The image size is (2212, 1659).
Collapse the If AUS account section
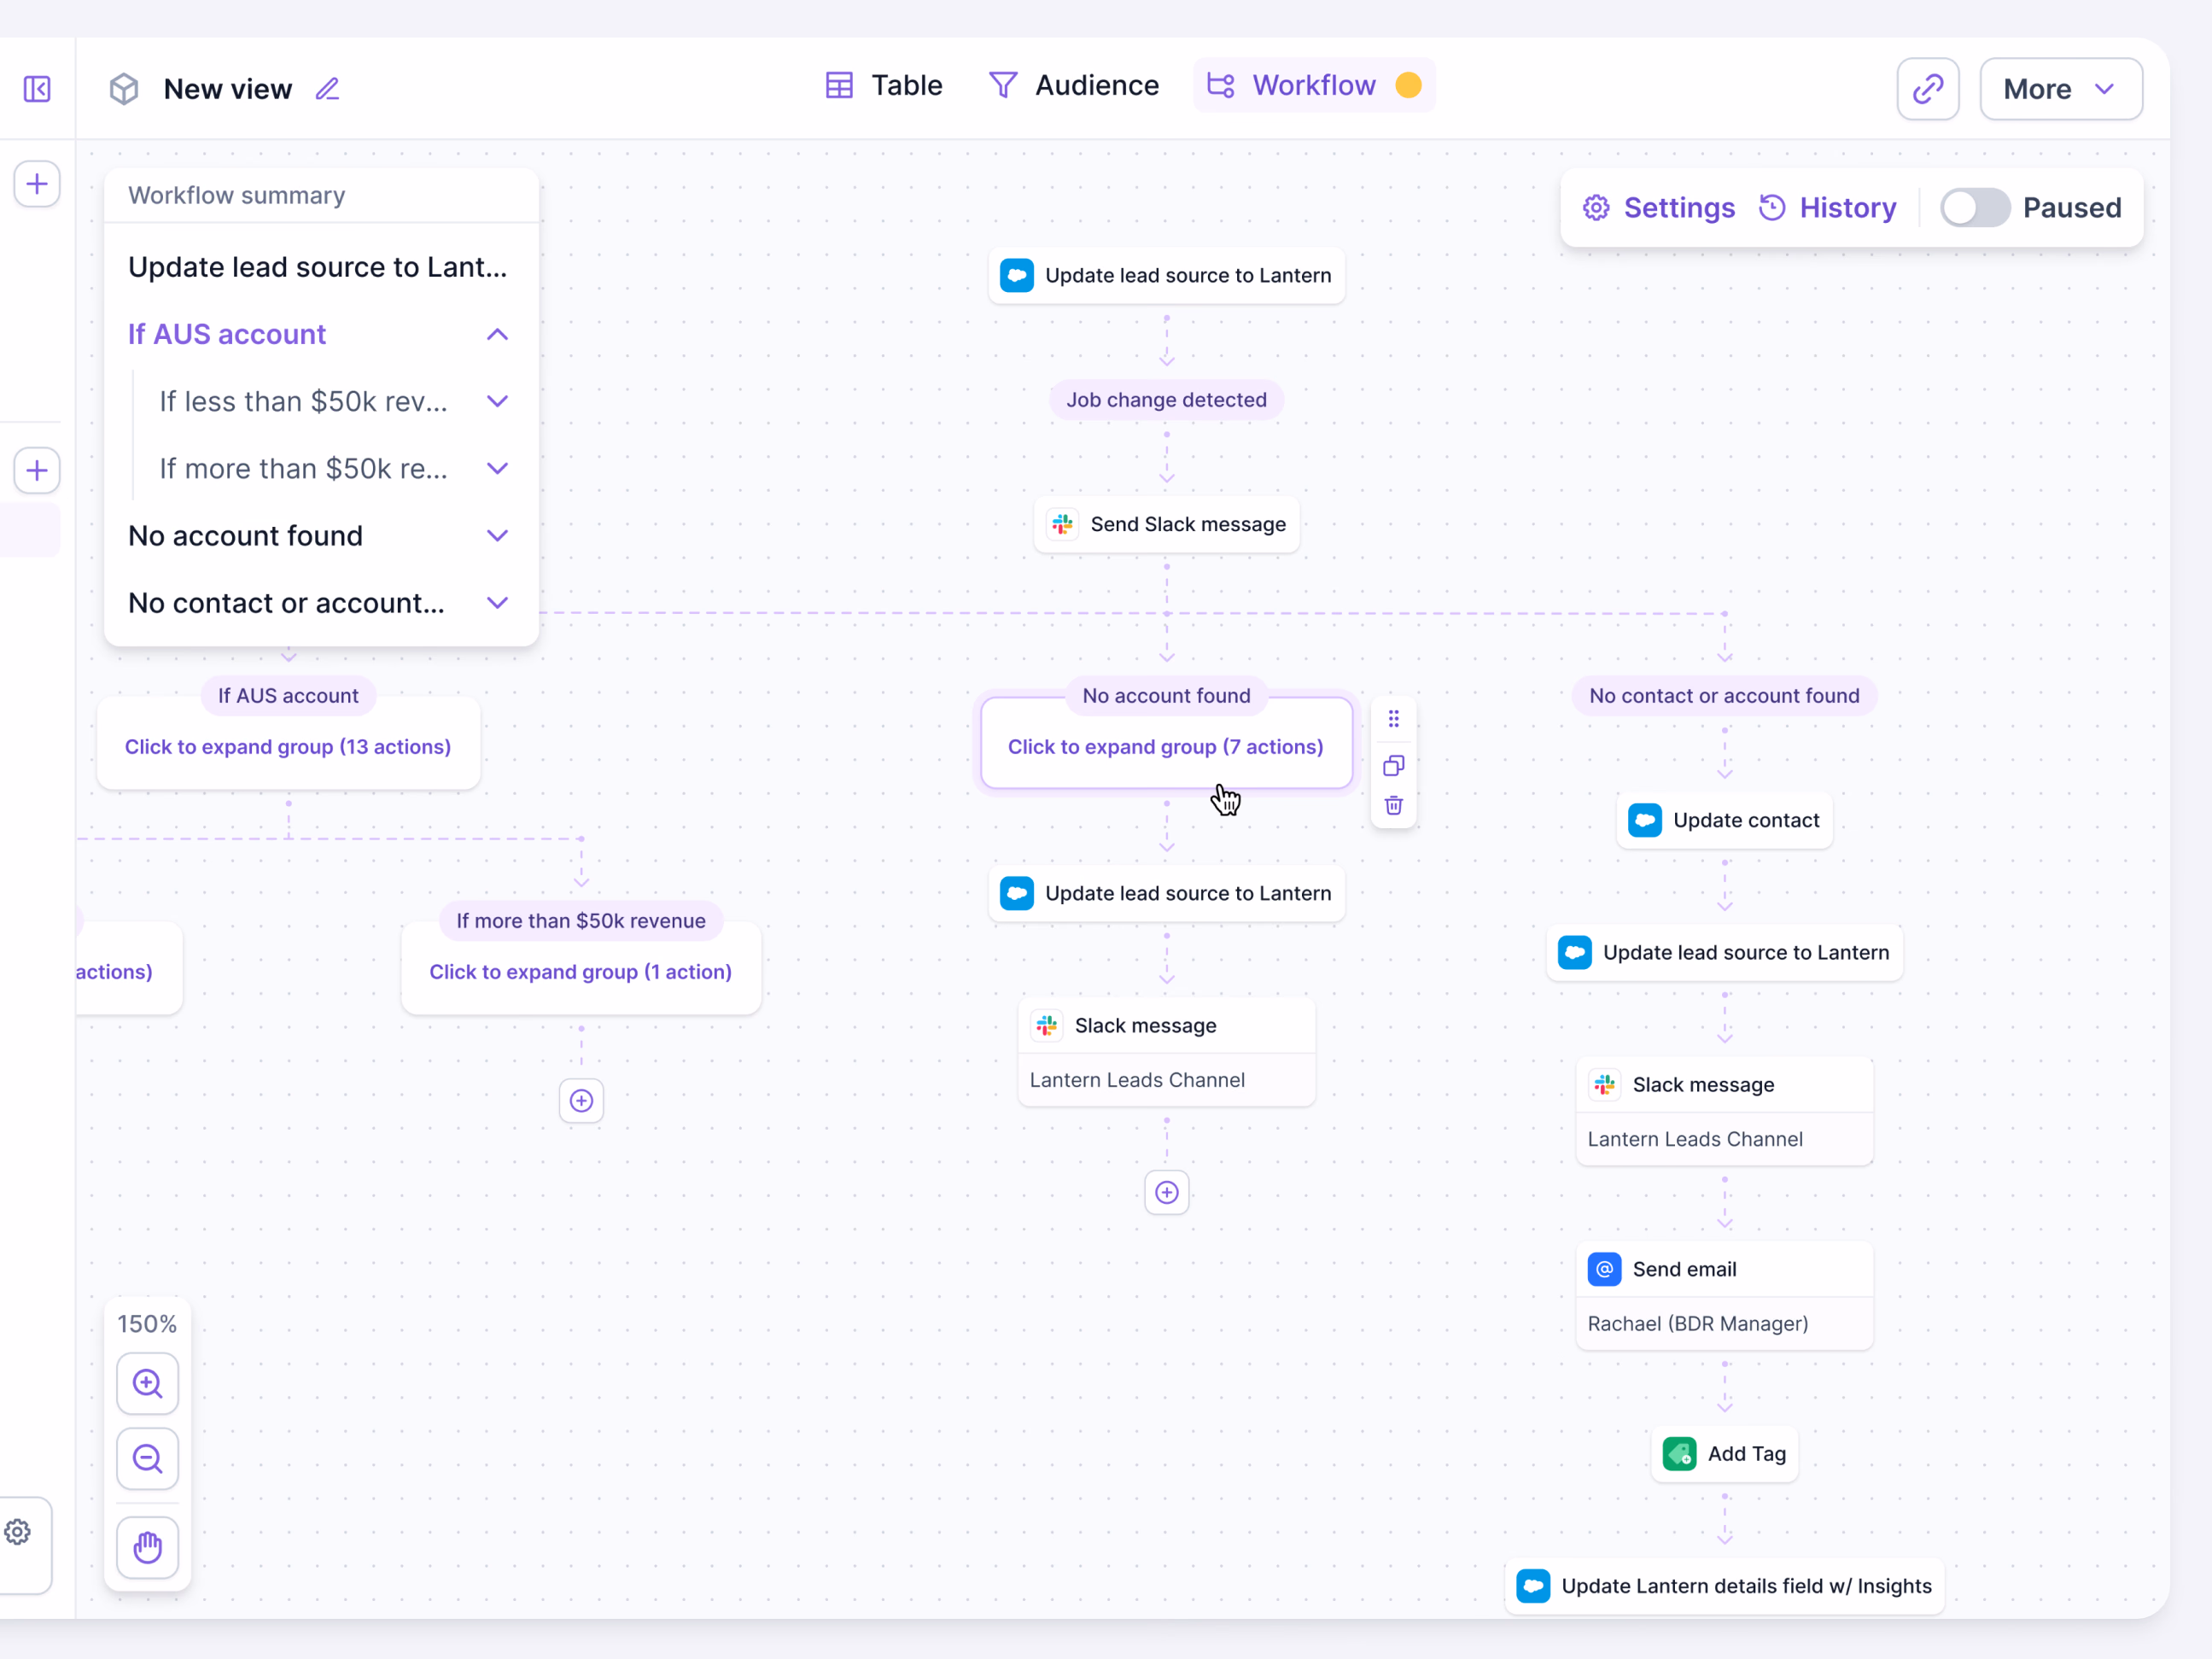pyautogui.click(x=497, y=334)
